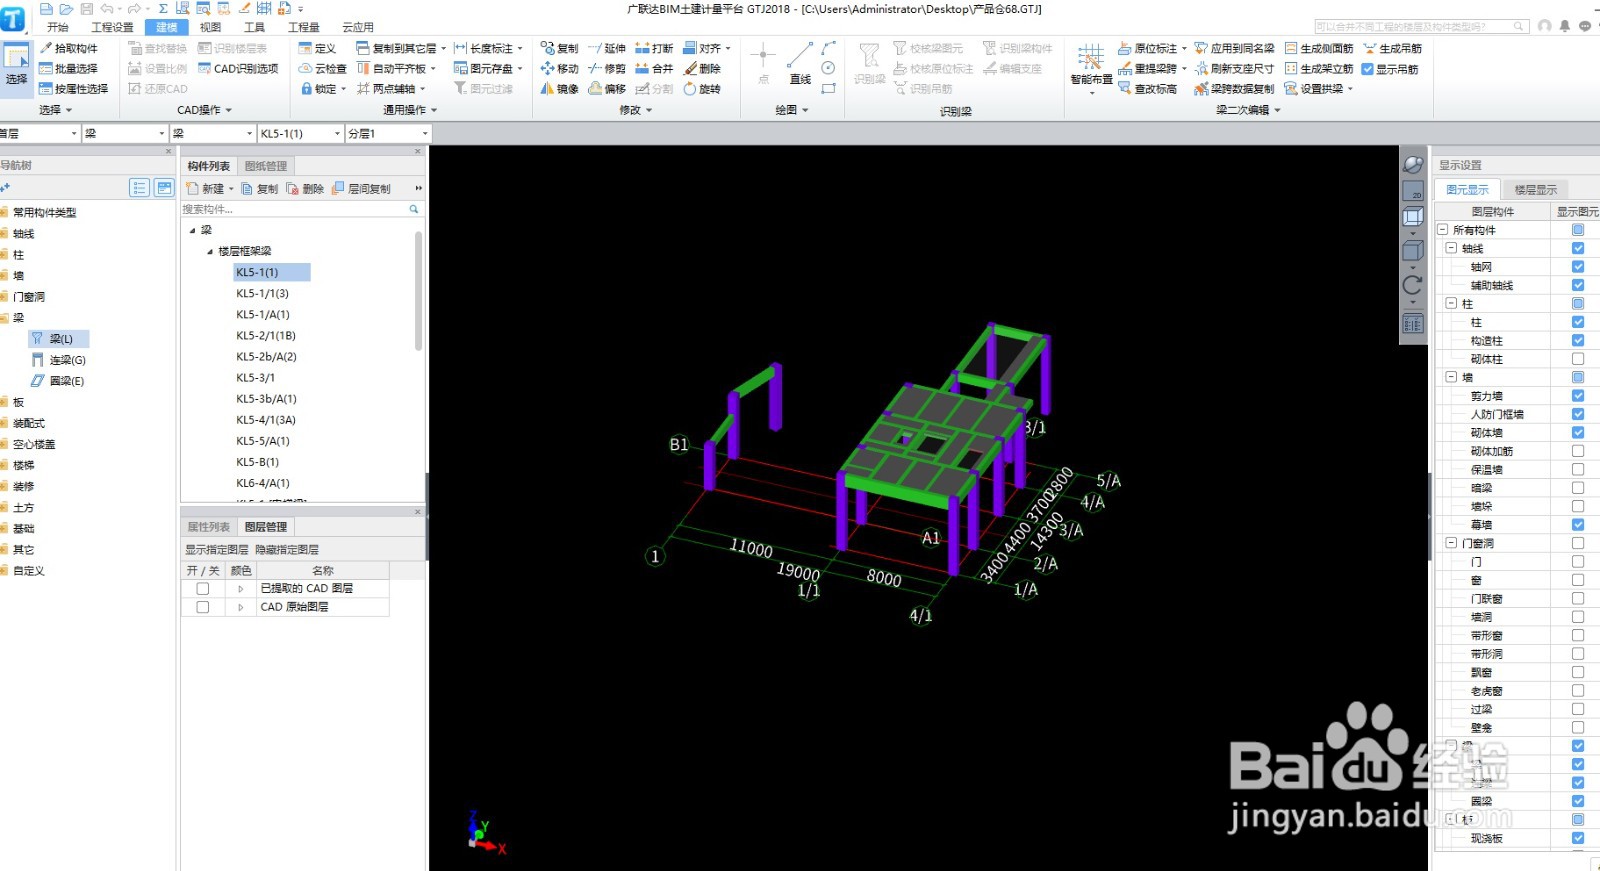This screenshot has width=1600, height=871.
Task: Click 生成侧面筋 generate side rebar
Action: tap(1318, 48)
